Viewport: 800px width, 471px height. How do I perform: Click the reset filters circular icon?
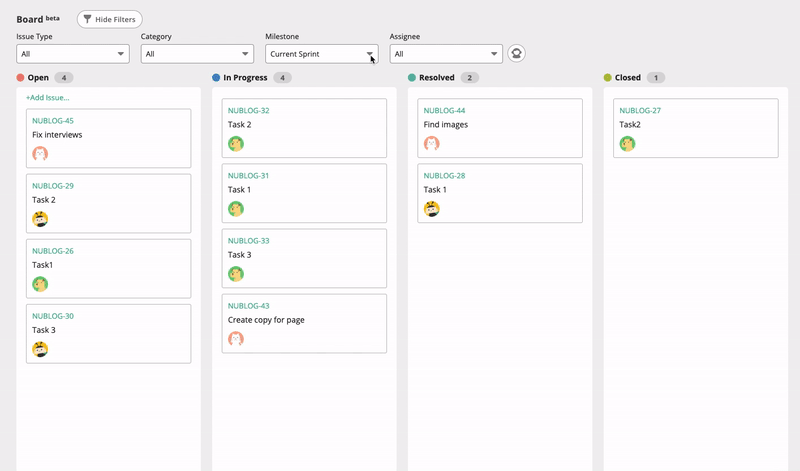(x=516, y=54)
